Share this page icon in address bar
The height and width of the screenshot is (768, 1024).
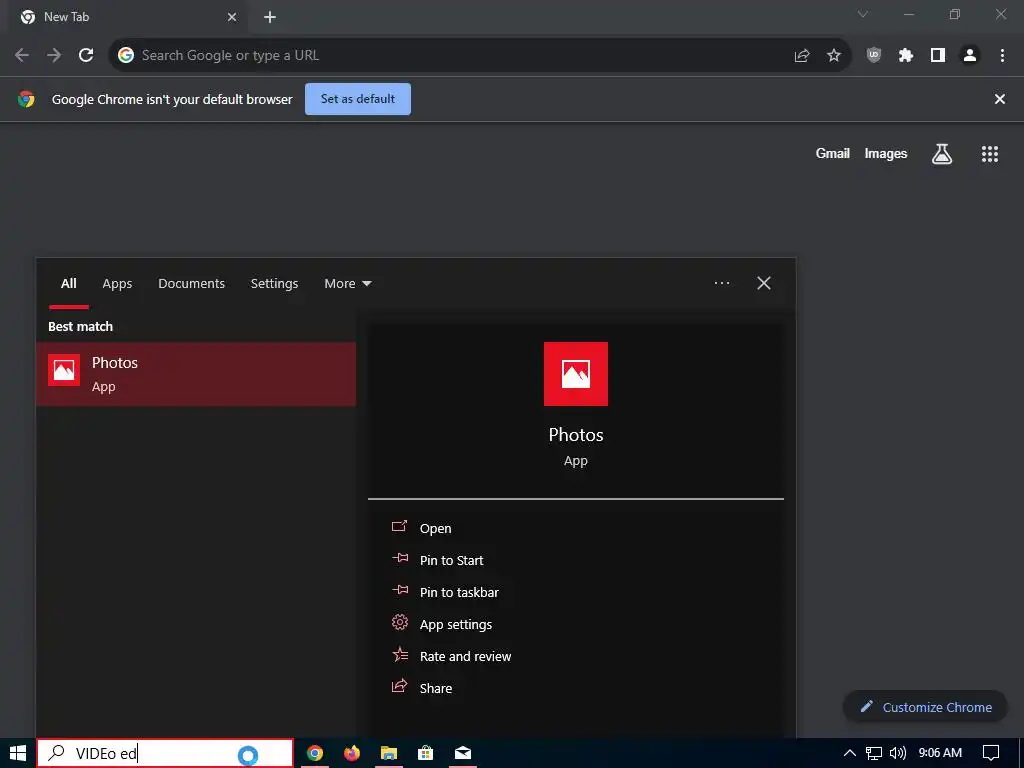(802, 56)
